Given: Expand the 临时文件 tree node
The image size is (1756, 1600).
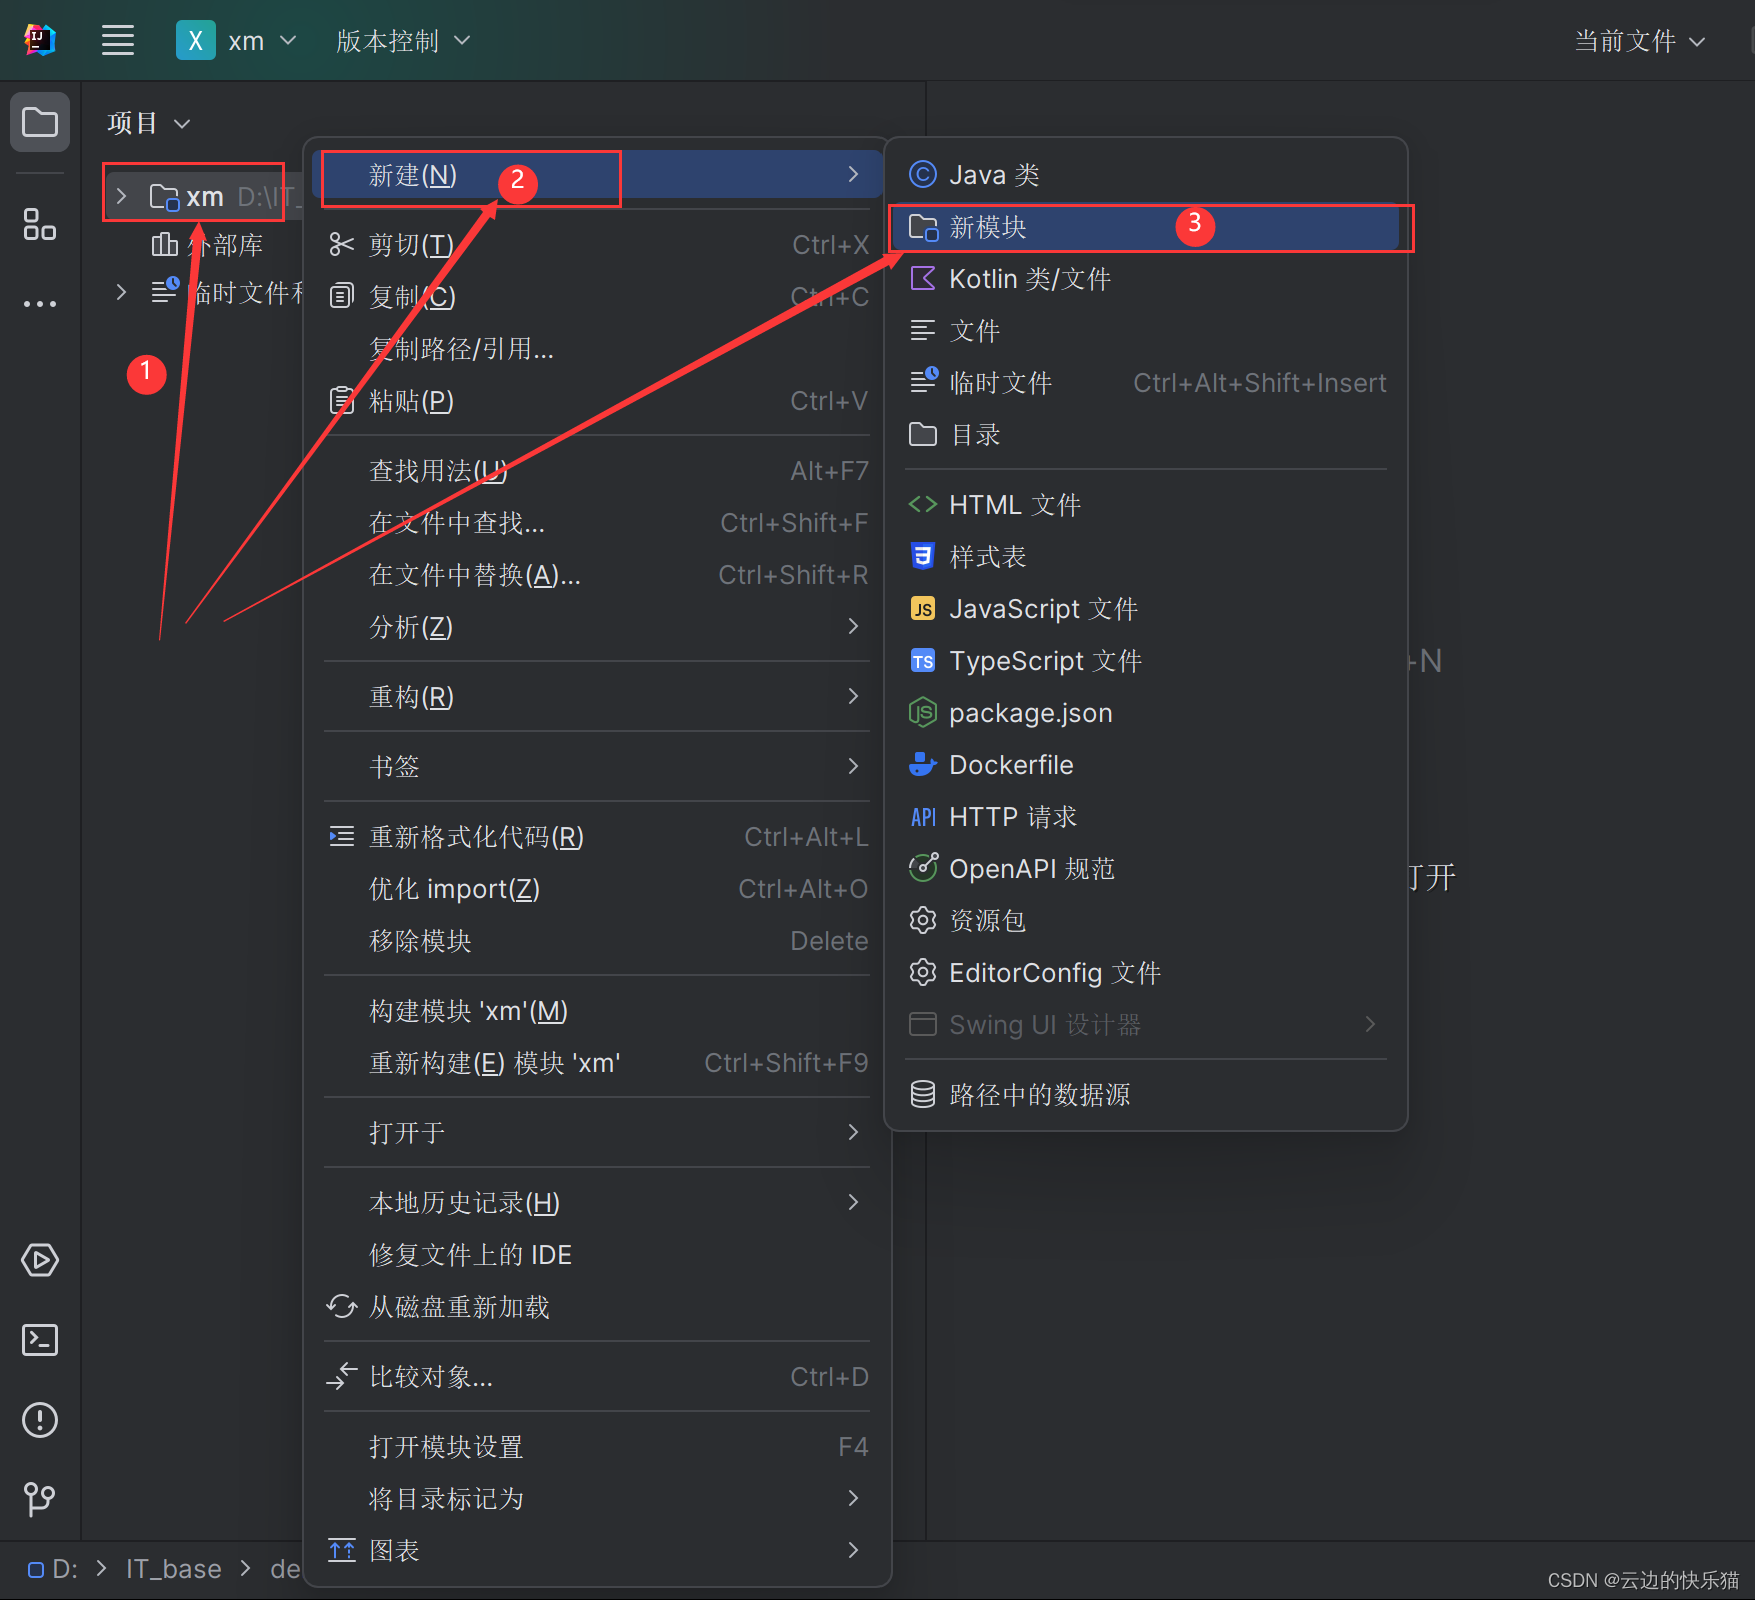Looking at the screenshot, I should click(121, 292).
